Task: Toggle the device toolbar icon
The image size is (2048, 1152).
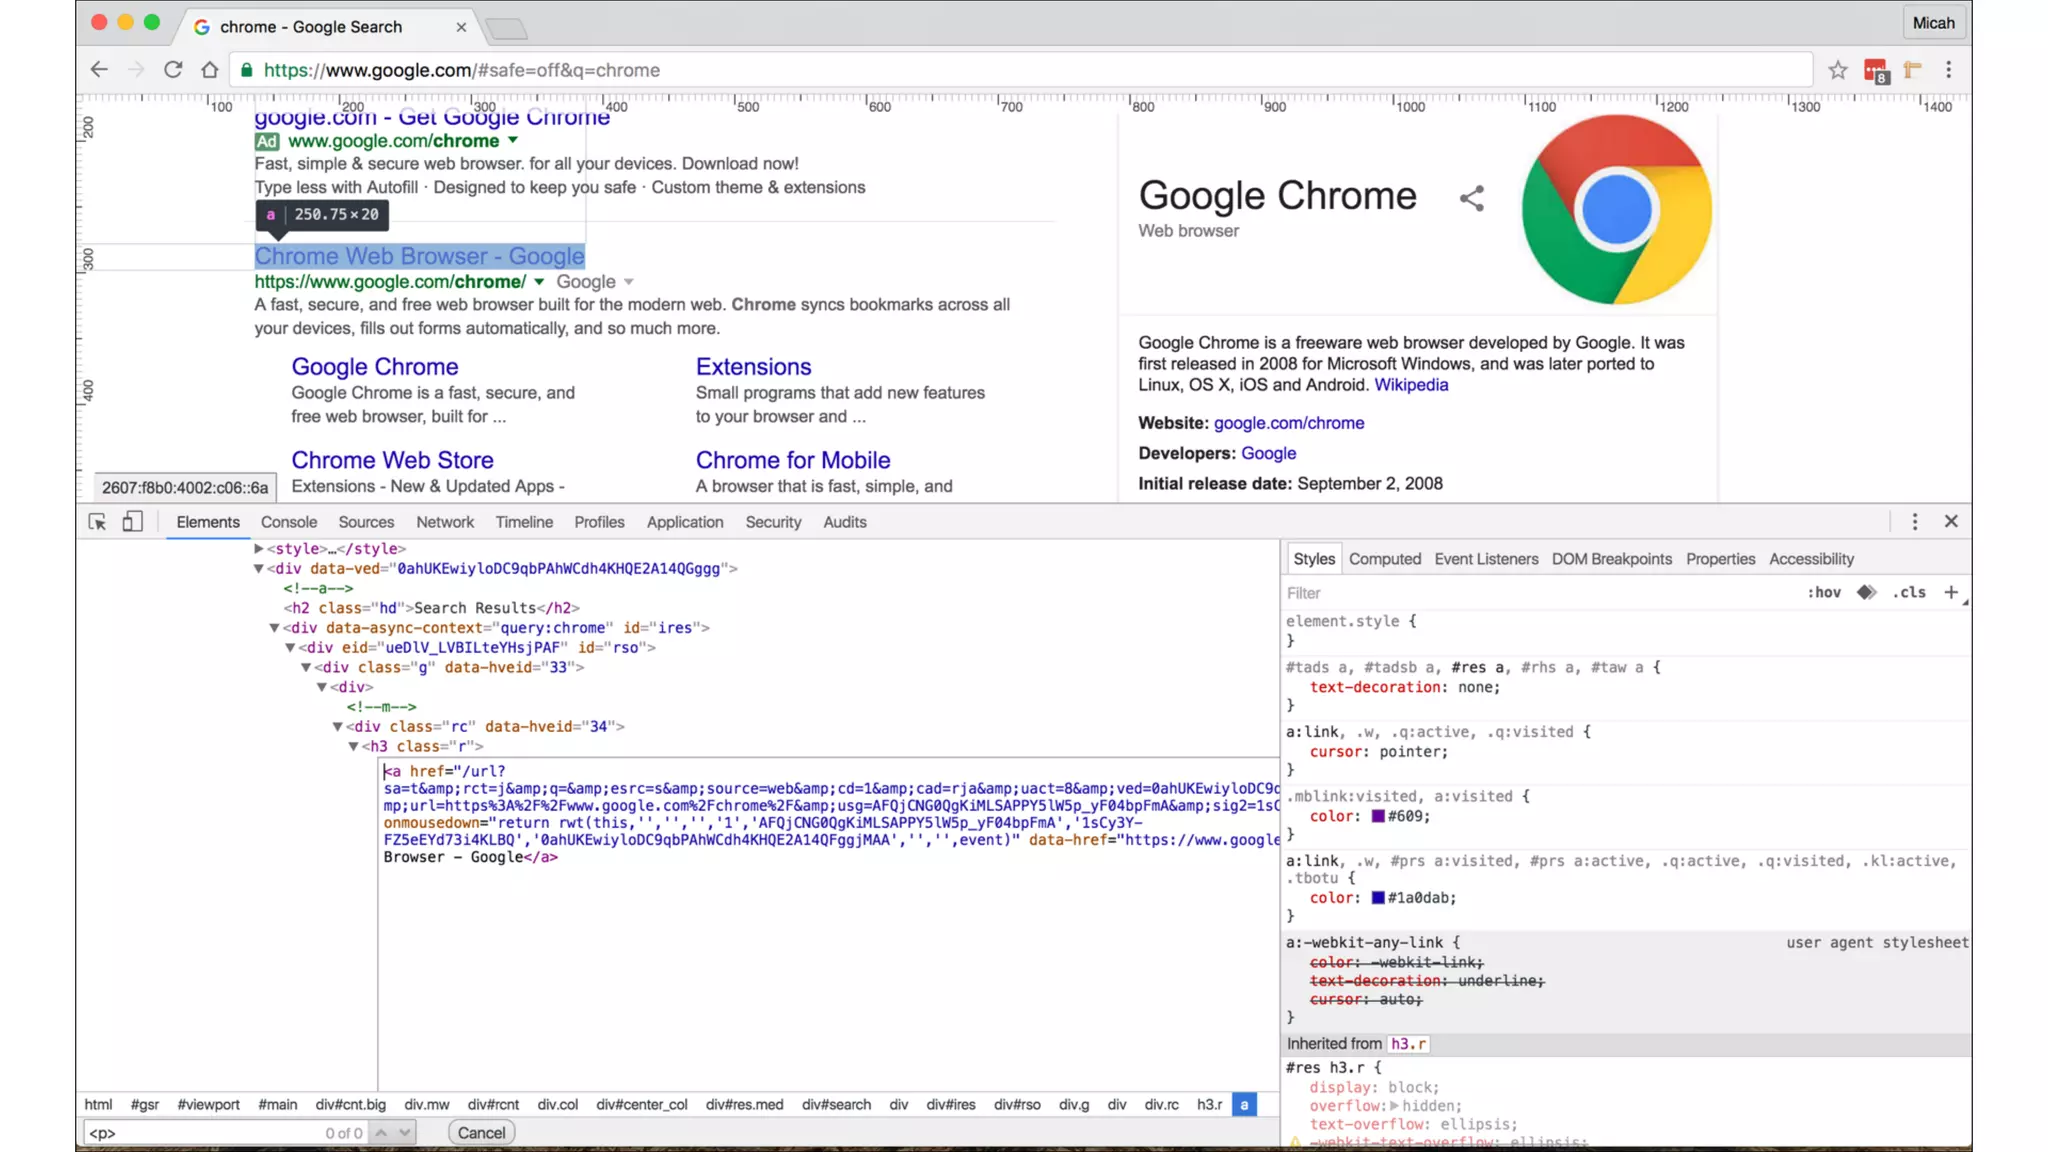Action: tap(132, 522)
